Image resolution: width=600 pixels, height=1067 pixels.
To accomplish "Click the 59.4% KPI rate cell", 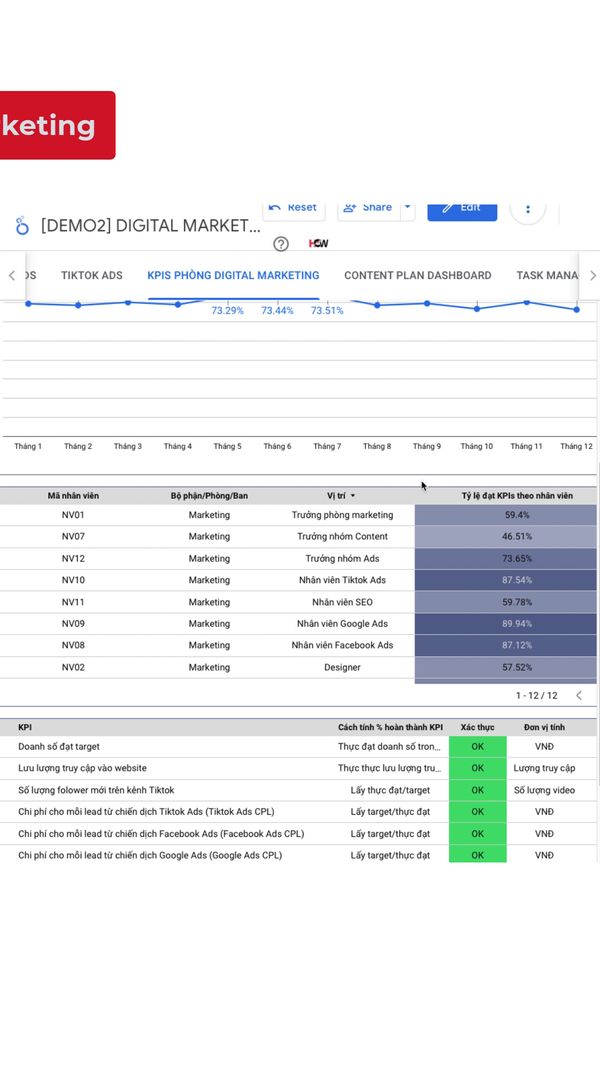I will [505, 515].
